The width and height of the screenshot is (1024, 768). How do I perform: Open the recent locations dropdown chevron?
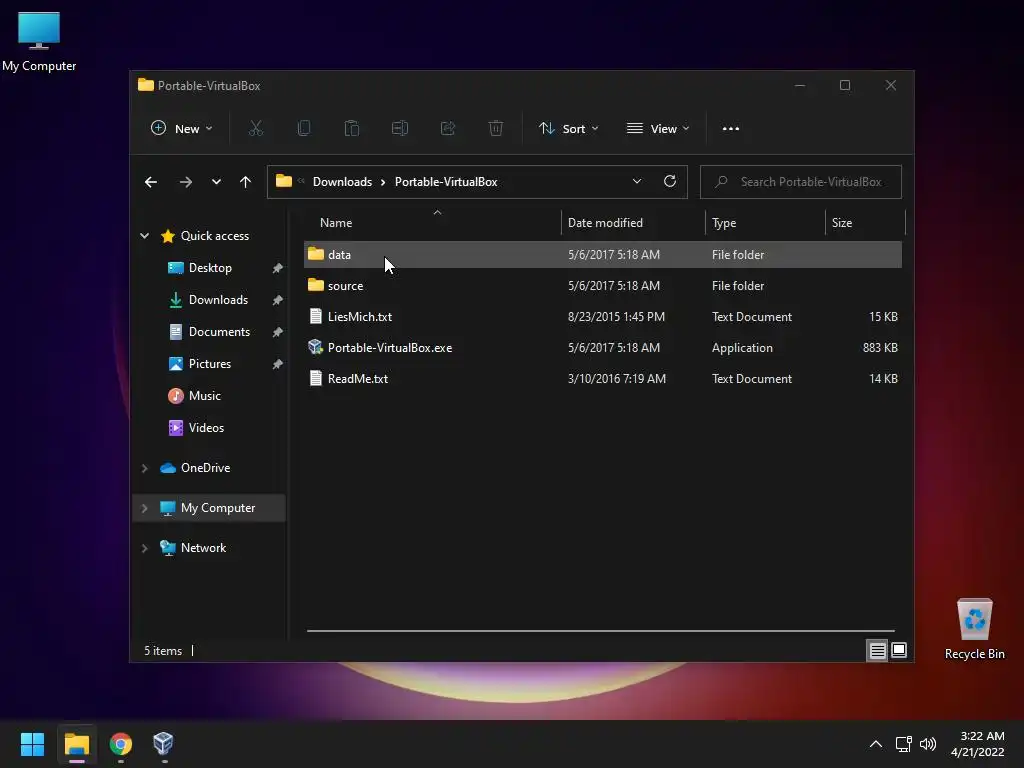click(x=216, y=182)
